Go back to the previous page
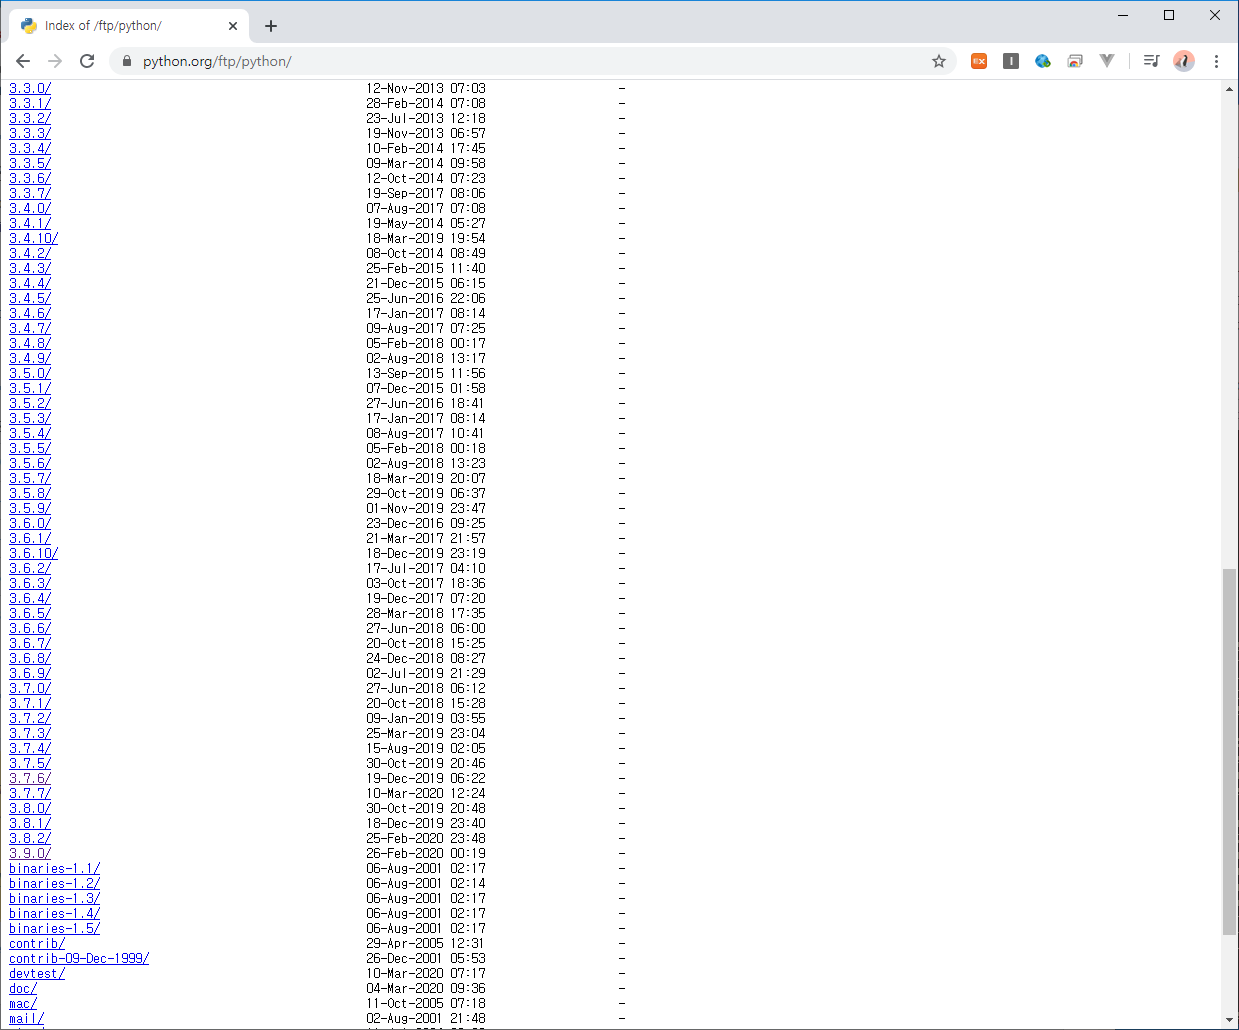Viewport: 1239px width, 1030px height. [23, 61]
